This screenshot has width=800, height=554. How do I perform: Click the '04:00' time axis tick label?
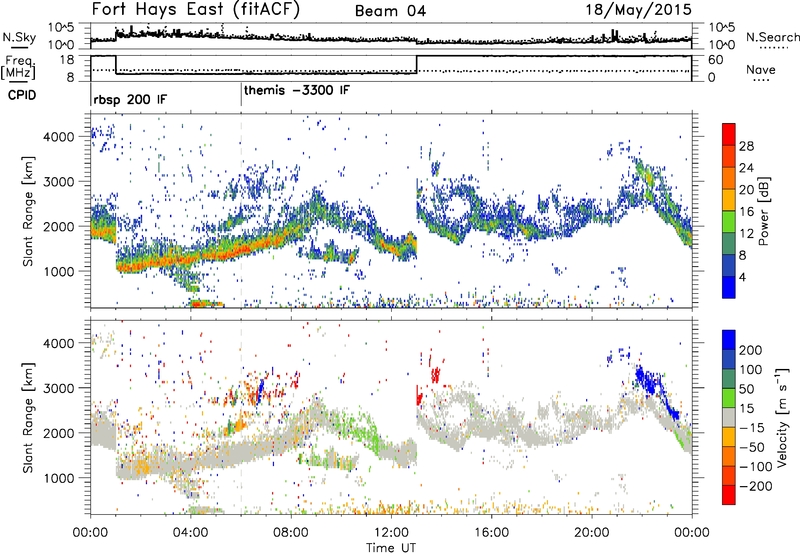[x=190, y=533]
